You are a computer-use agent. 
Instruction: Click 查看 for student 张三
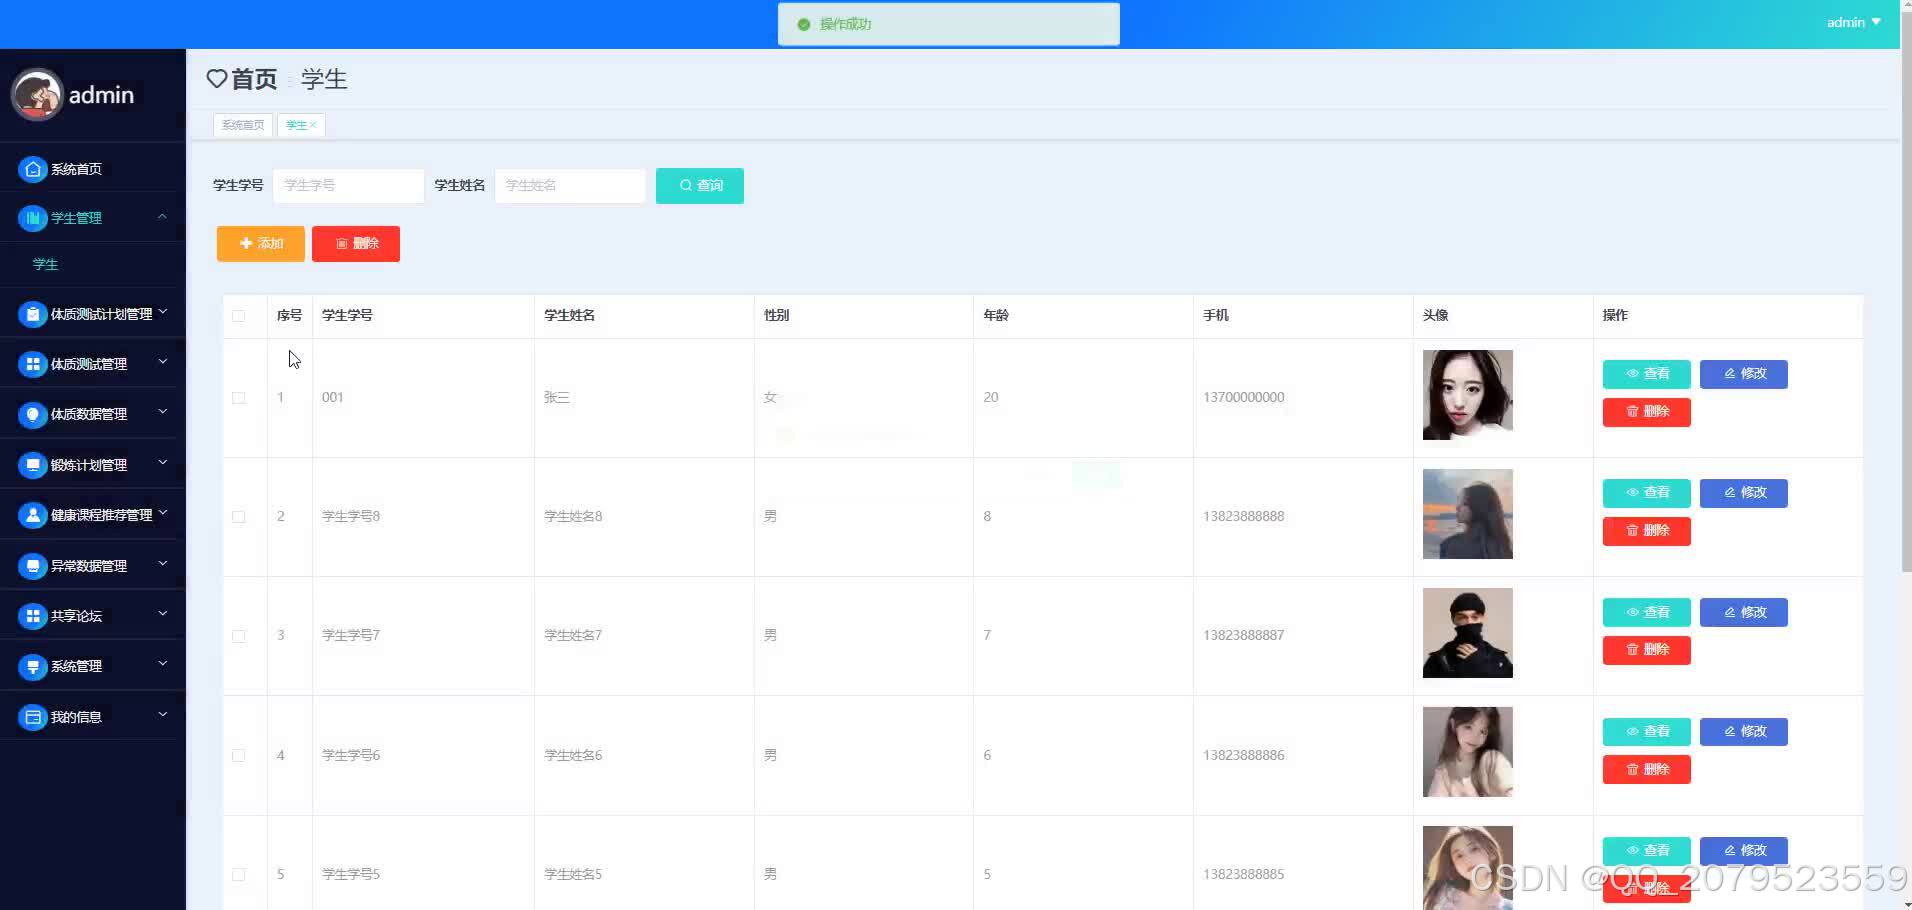click(1647, 374)
